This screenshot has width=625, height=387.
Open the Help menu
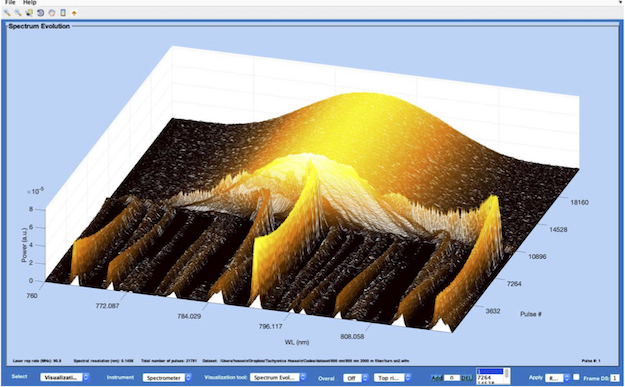pos(29,2)
